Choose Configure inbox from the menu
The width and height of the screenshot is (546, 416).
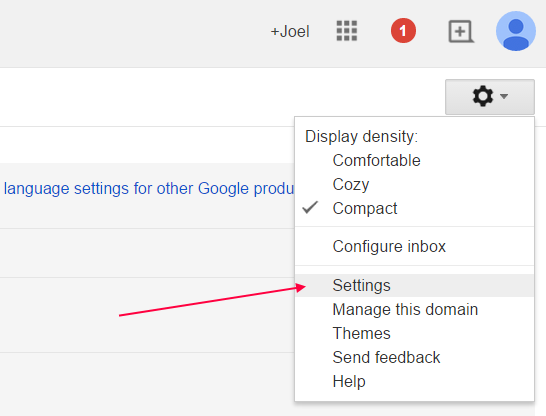tap(389, 246)
